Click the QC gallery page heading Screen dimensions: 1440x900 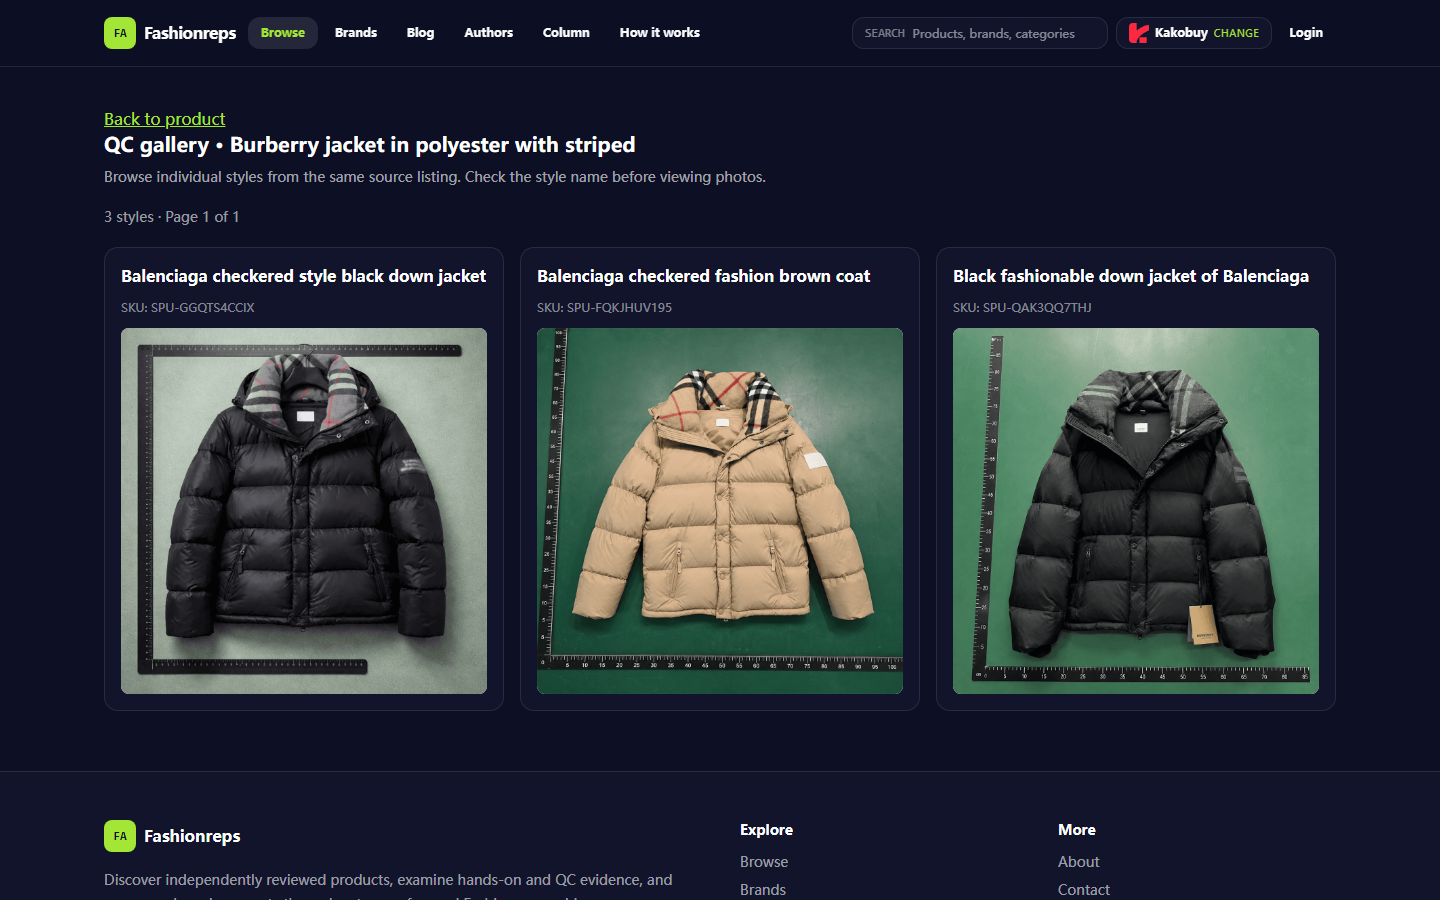coord(370,145)
